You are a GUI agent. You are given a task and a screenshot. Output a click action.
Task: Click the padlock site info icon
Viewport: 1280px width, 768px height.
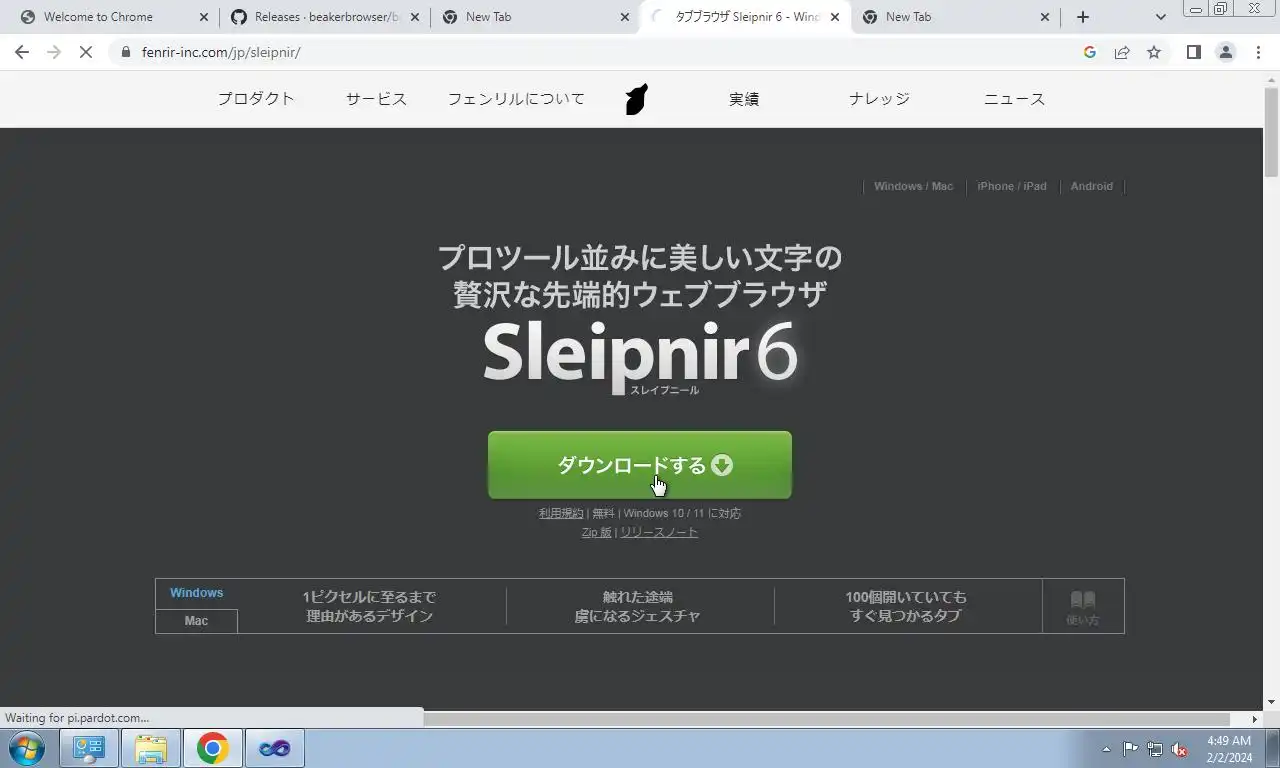125,52
